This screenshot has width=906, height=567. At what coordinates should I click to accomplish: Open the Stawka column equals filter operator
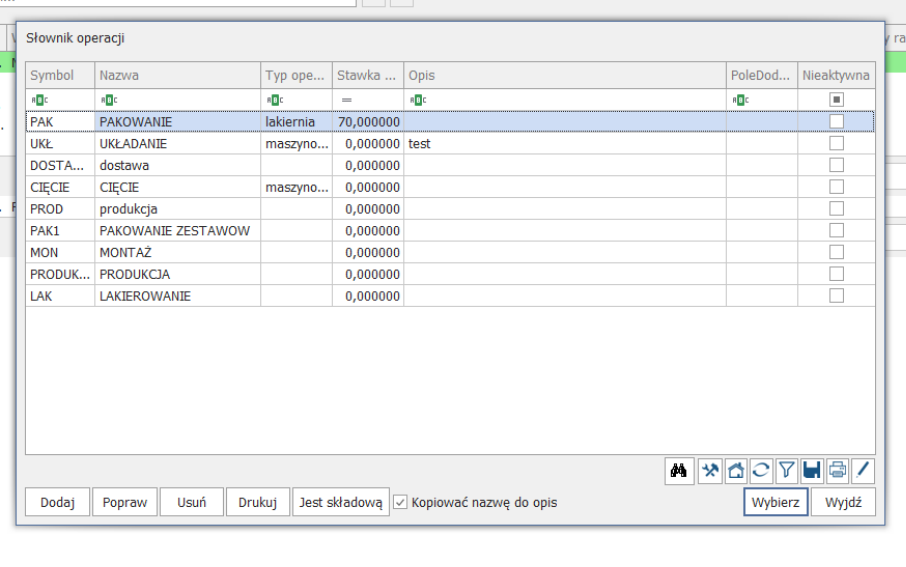[346, 99]
